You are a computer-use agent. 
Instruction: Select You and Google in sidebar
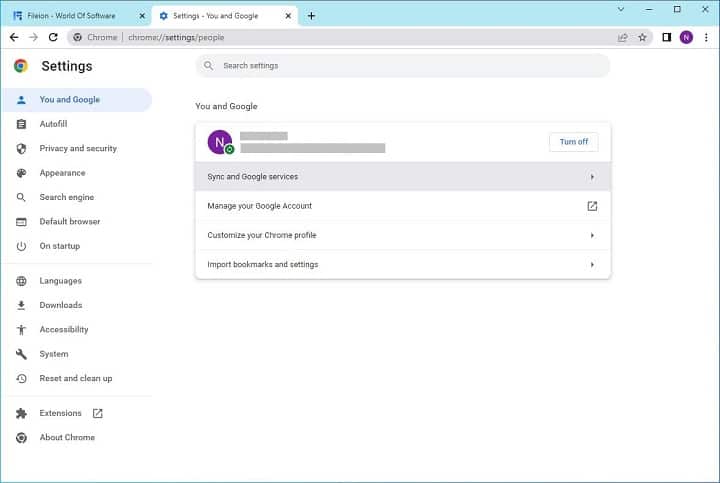click(77, 100)
